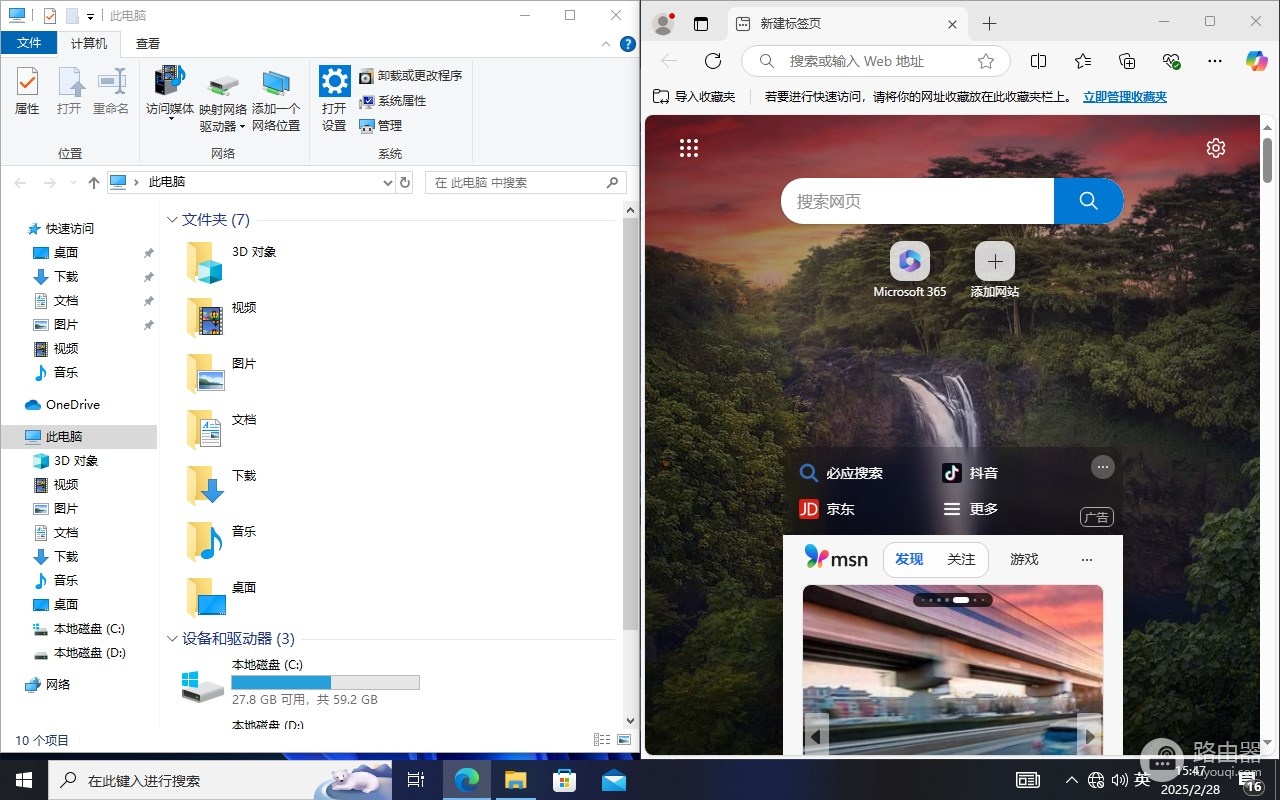Click the Edge page vertical scrollbar
Image resolution: width=1280 pixels, height=800 pixels.
[1267, 161]
